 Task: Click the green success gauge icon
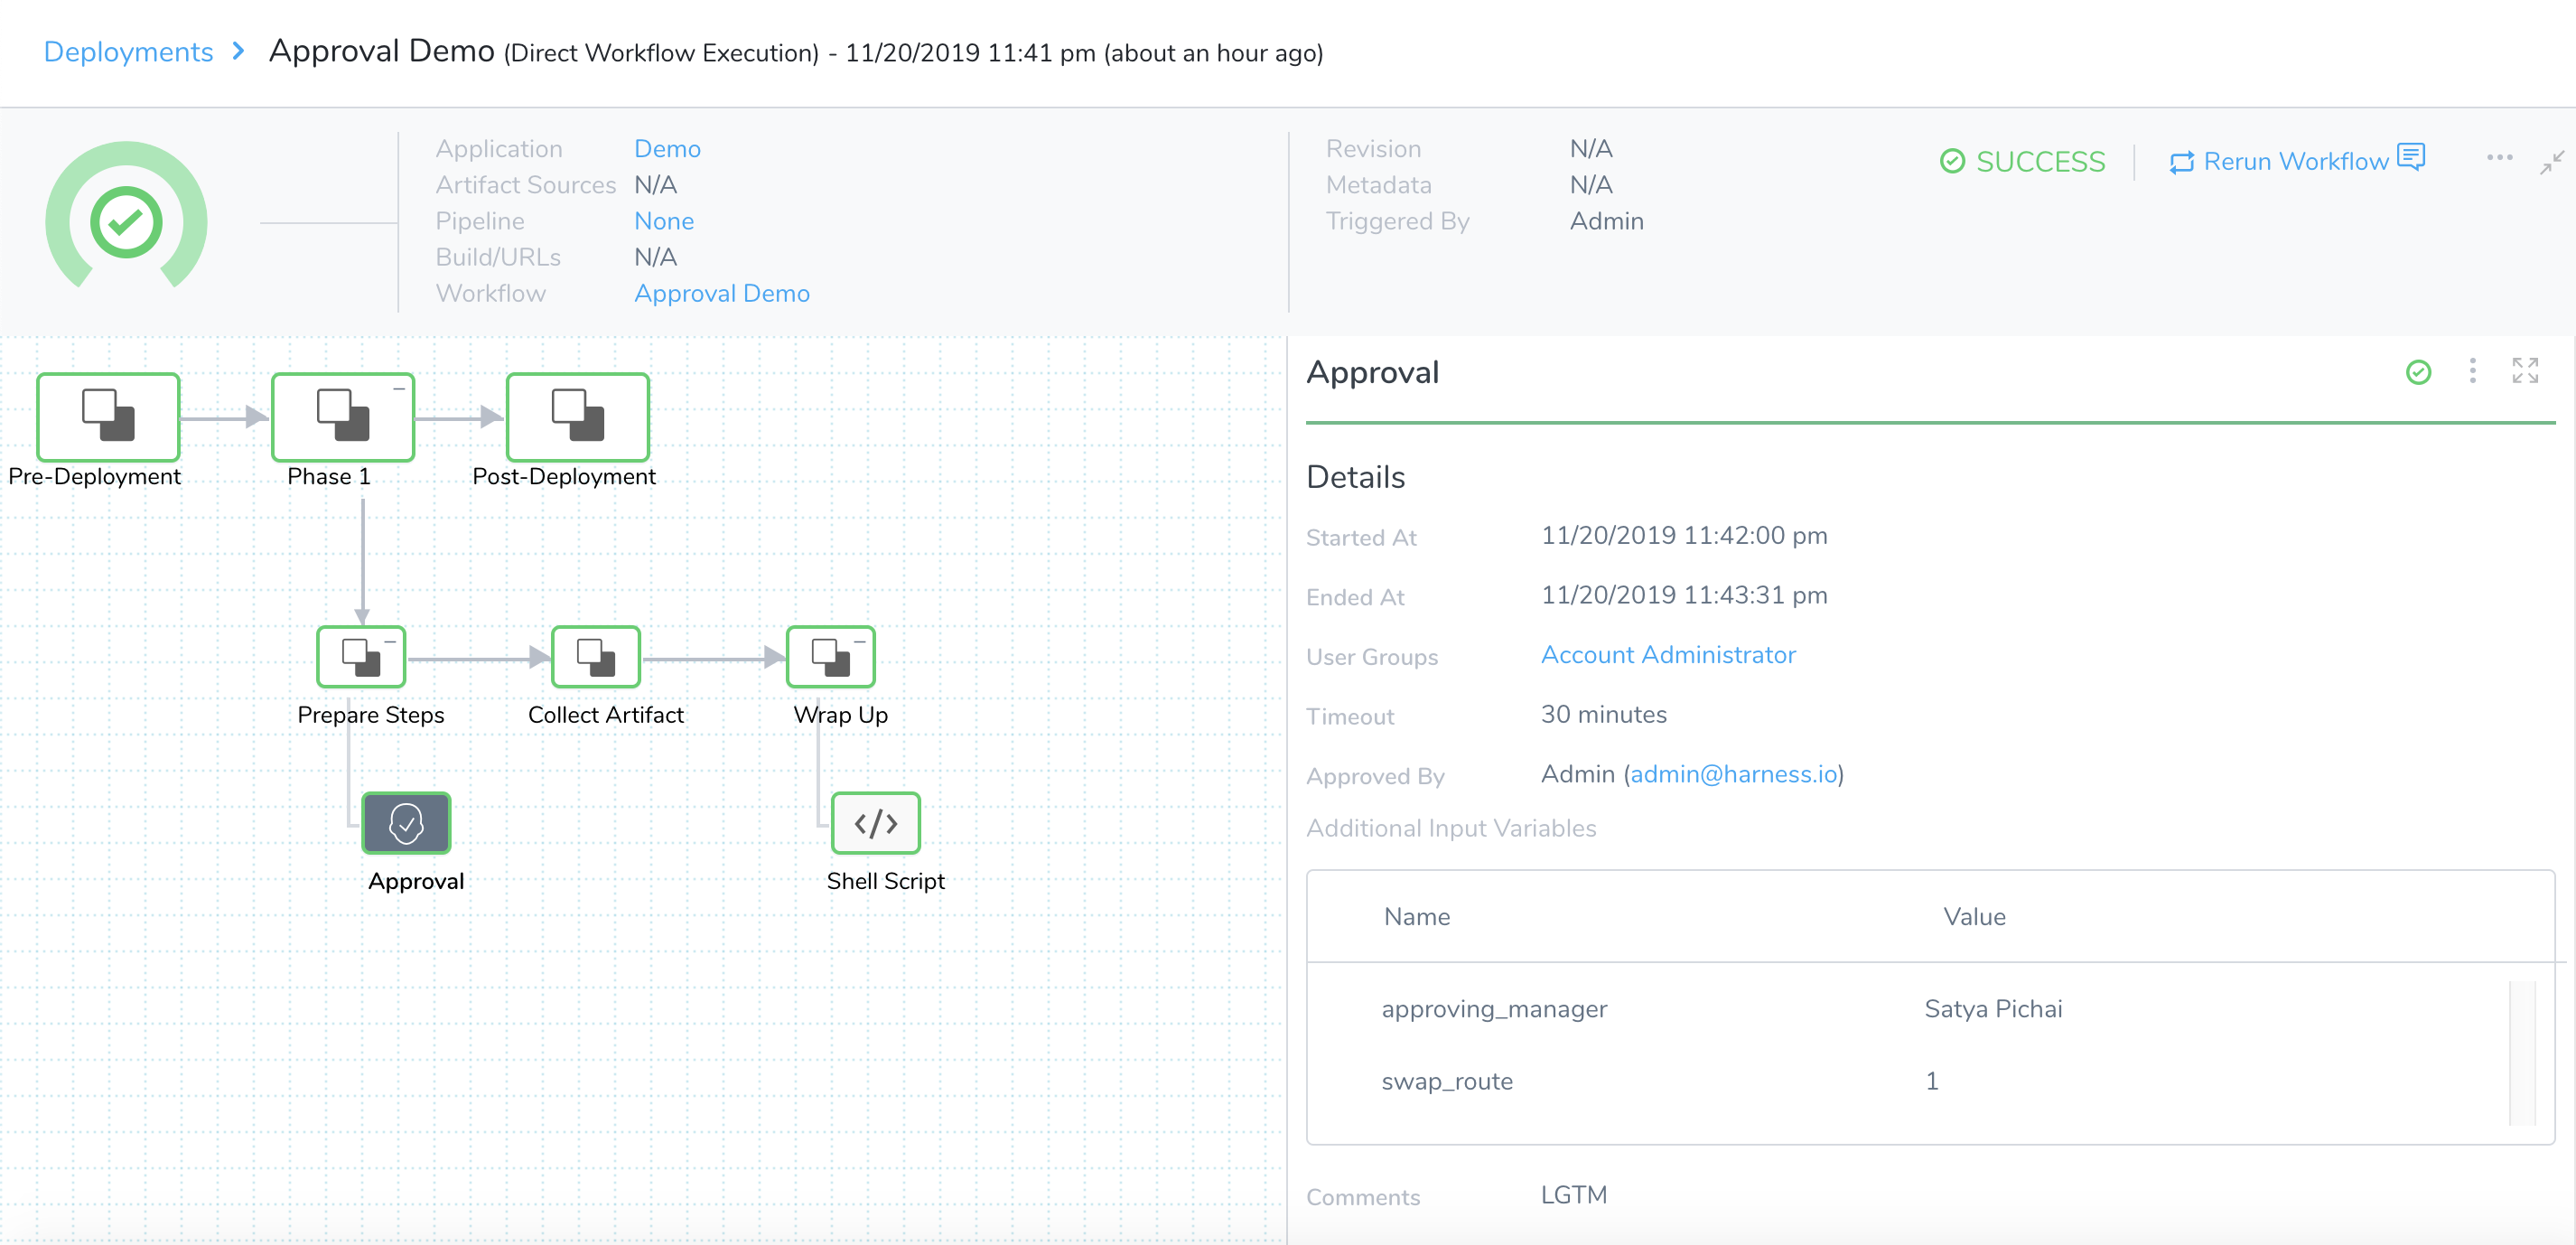tap(126, 215)
